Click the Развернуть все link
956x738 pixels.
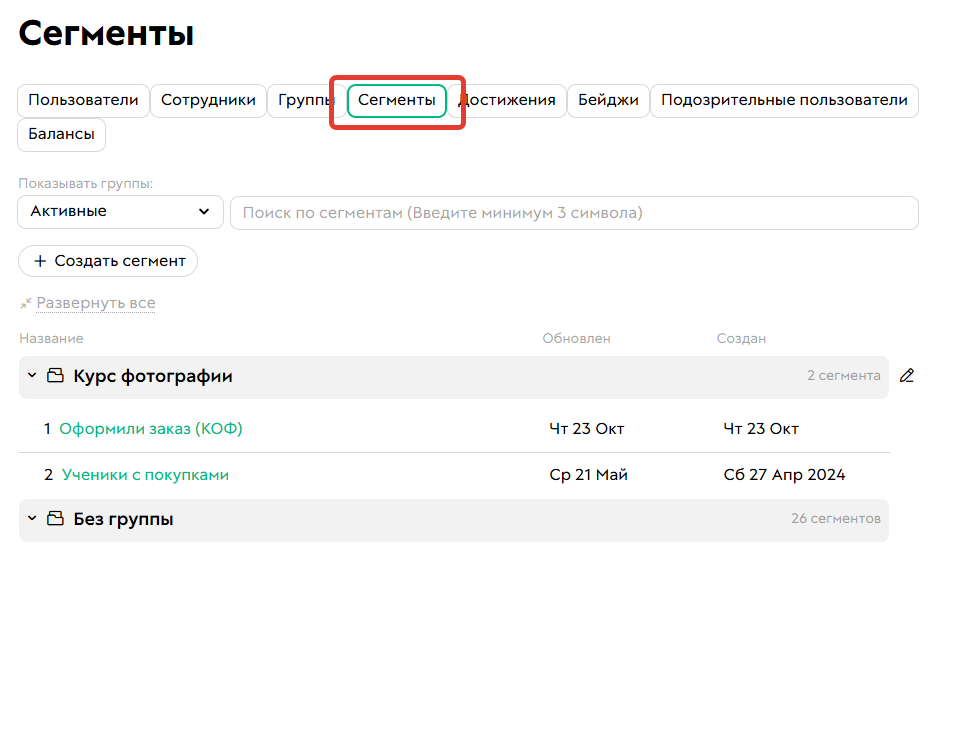(95, 302)
